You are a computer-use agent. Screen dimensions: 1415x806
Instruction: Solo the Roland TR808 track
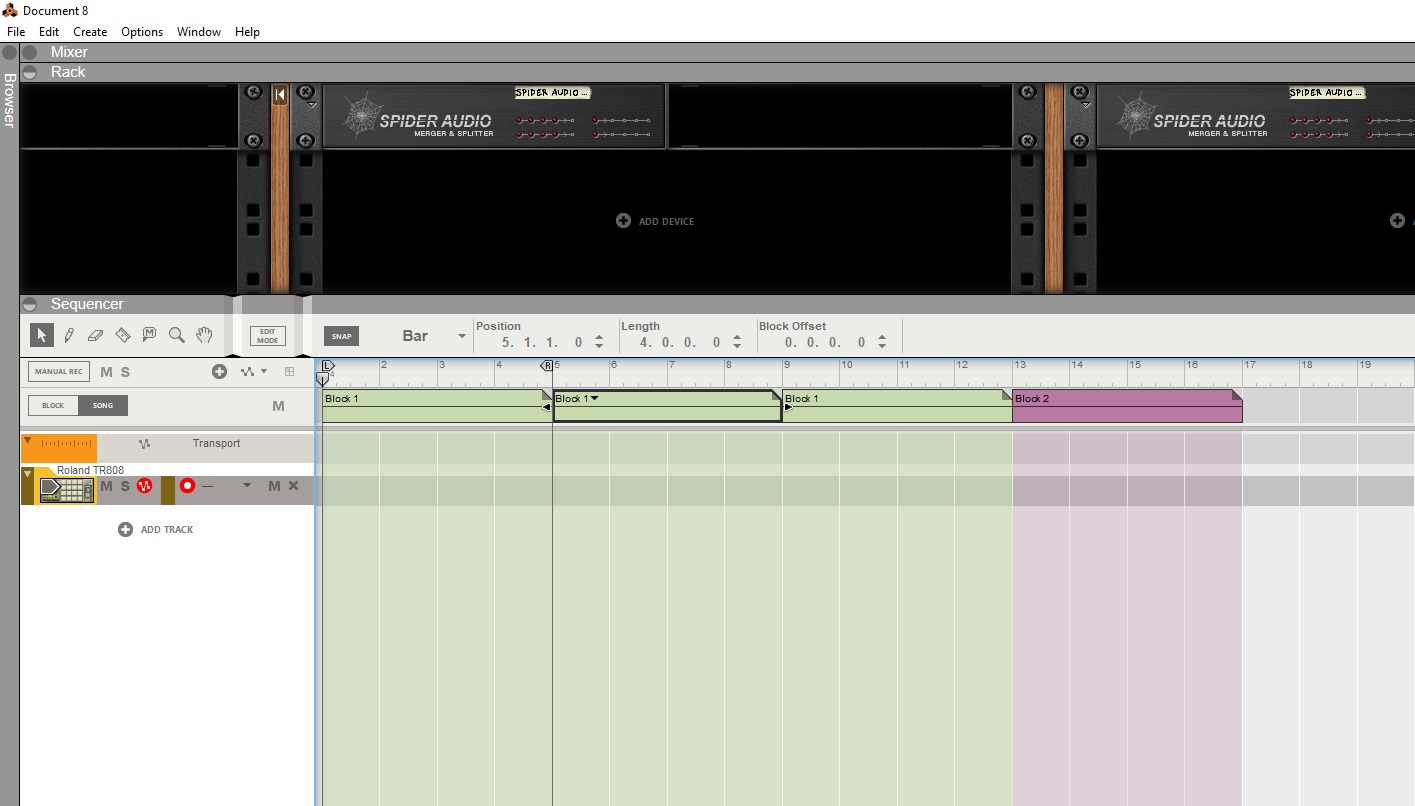(x=125, y=486)
